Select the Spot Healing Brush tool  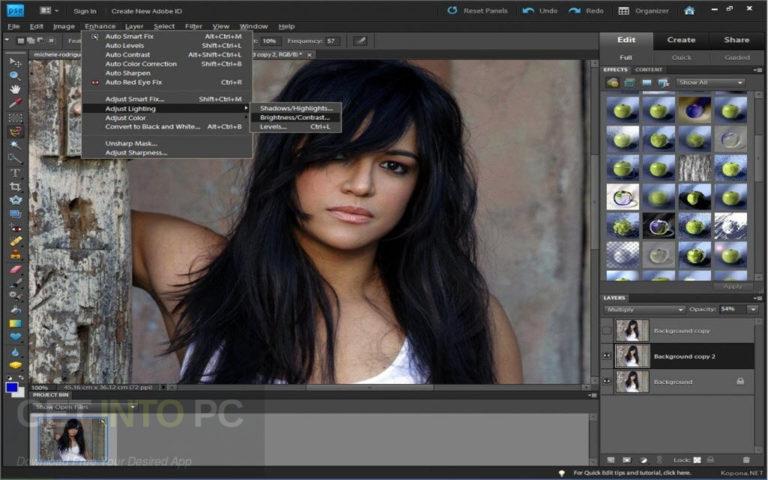(16, 241)
